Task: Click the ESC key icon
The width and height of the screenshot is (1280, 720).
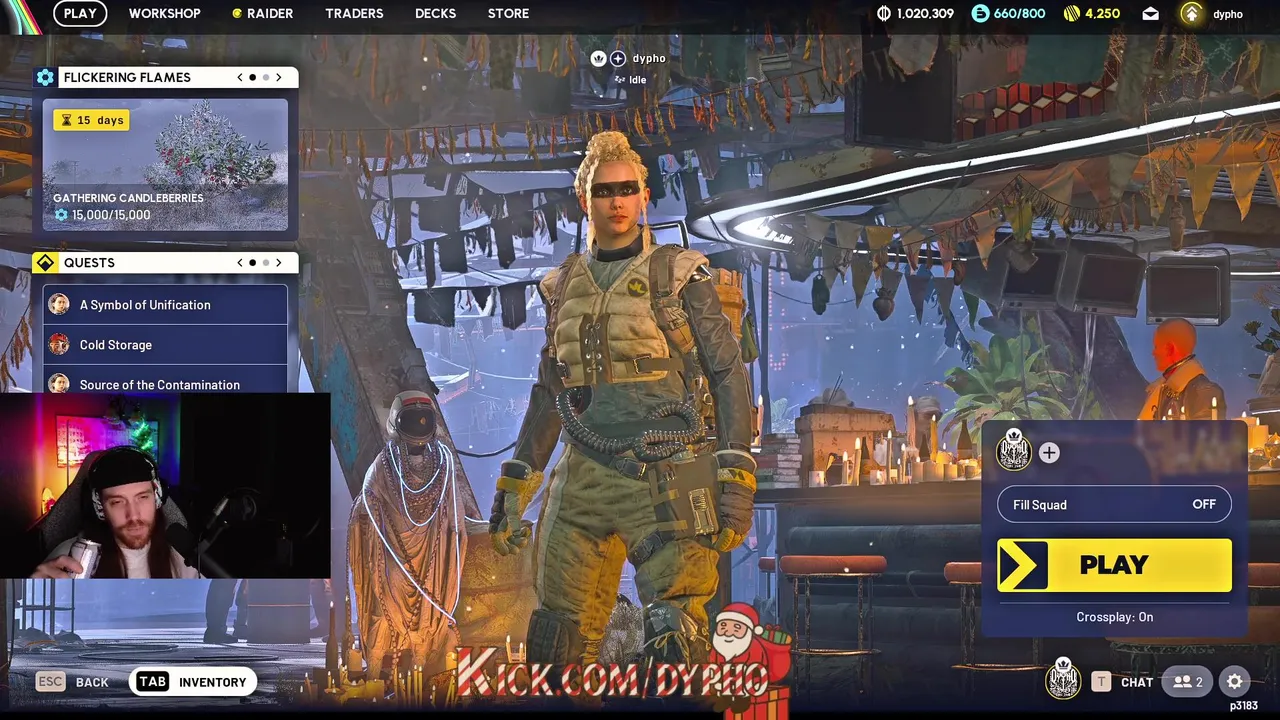Action: [50, 681]
